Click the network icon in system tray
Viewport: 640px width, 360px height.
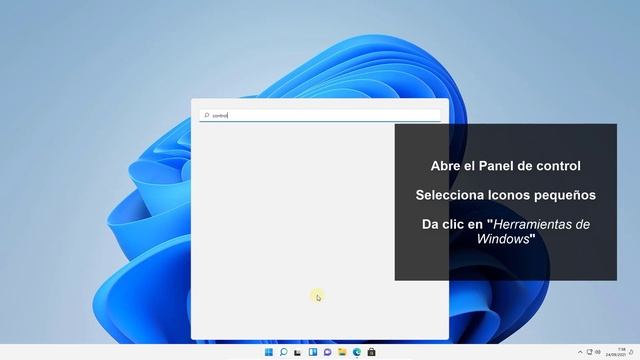pos(589,352)
